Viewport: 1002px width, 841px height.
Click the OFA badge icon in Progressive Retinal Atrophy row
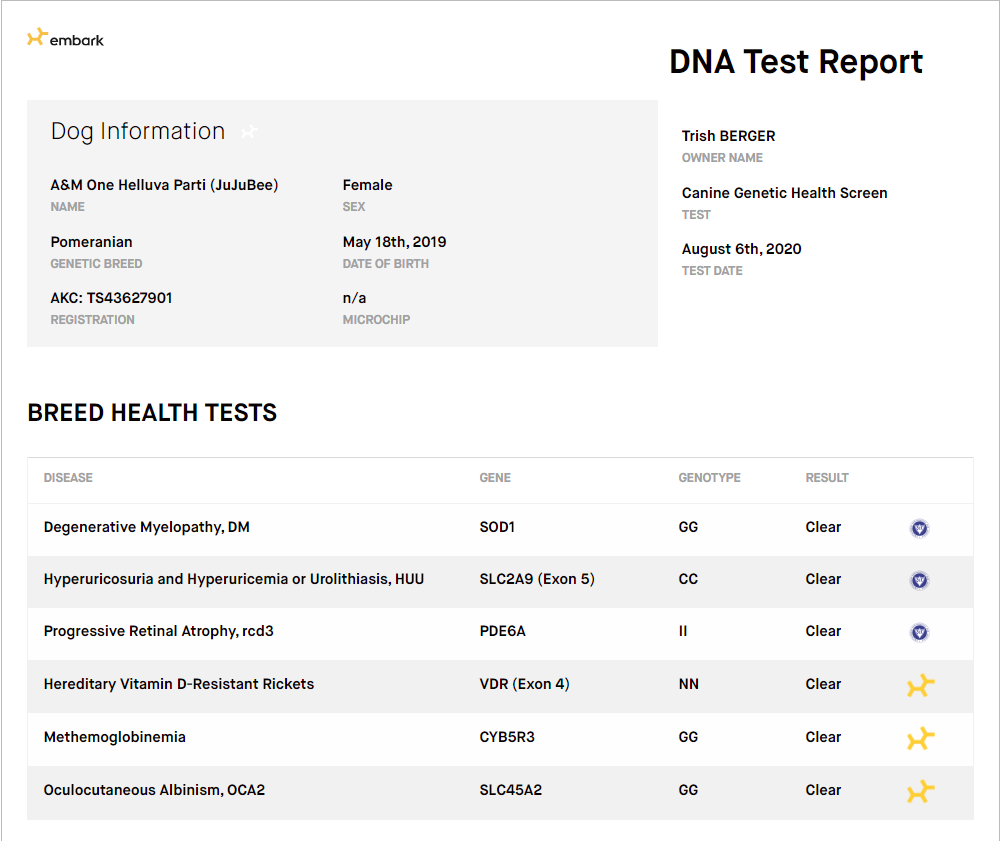tap(919, 632)
